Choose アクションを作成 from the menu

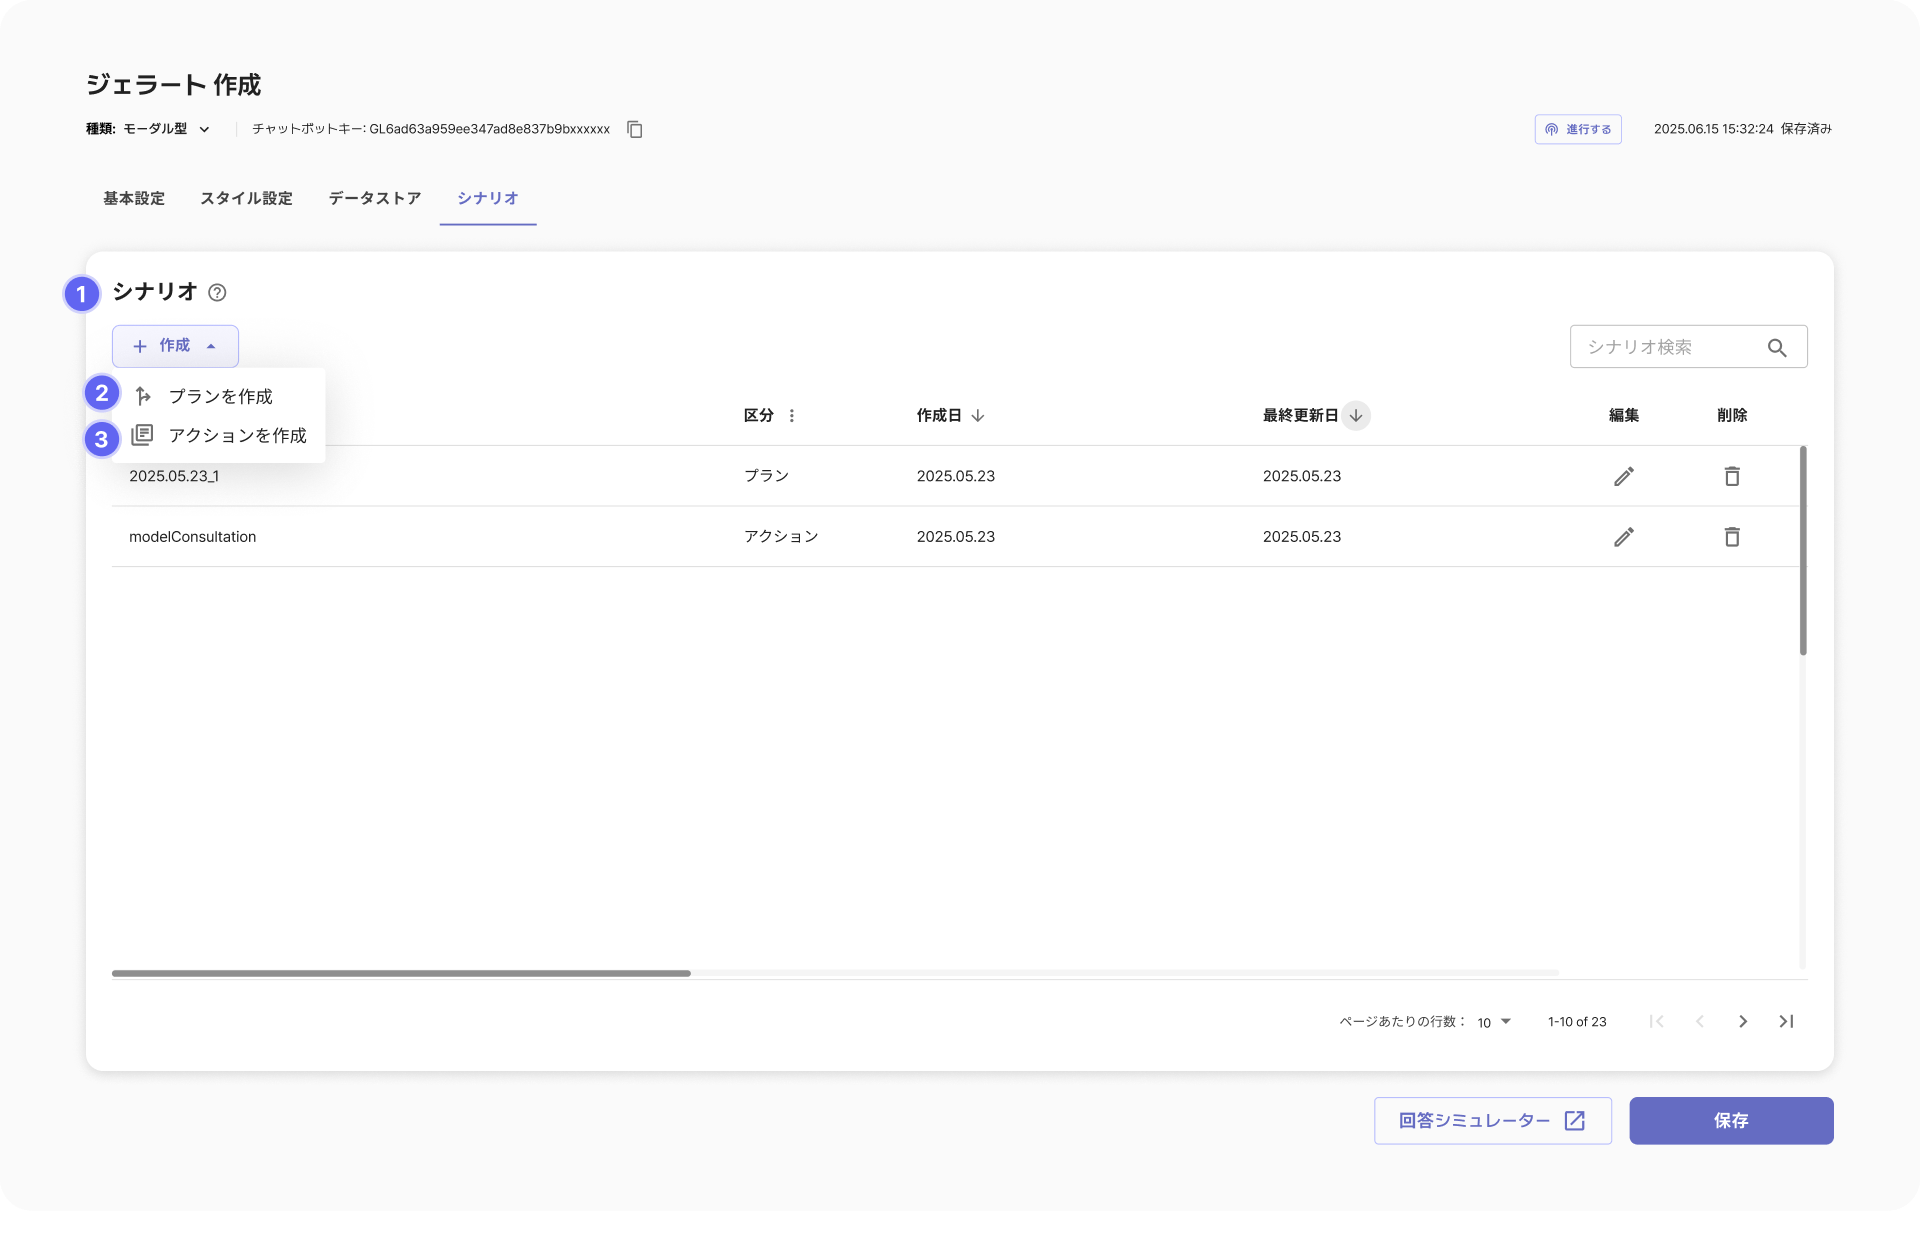[237, 435]
